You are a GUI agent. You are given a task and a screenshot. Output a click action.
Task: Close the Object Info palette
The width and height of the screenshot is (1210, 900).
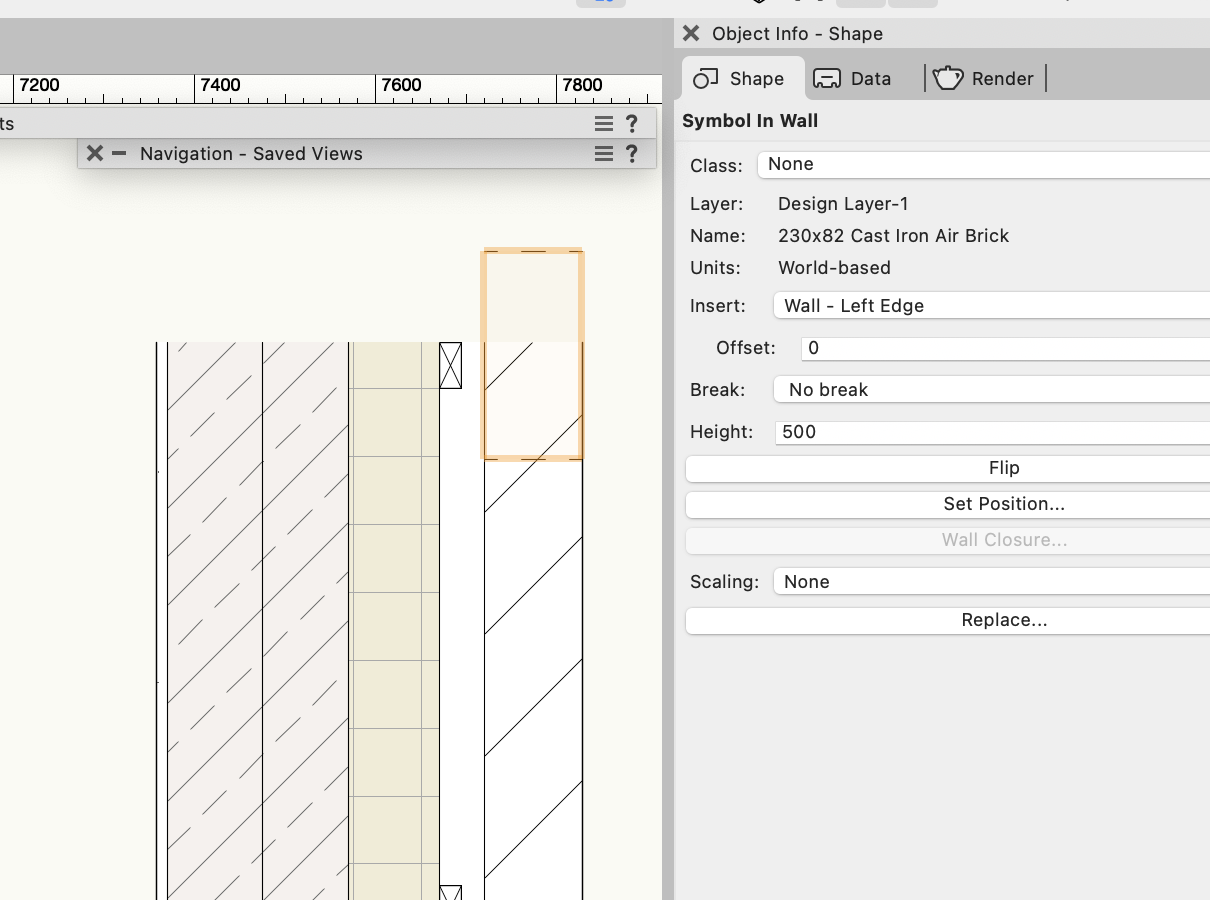[x=691, y=34]
